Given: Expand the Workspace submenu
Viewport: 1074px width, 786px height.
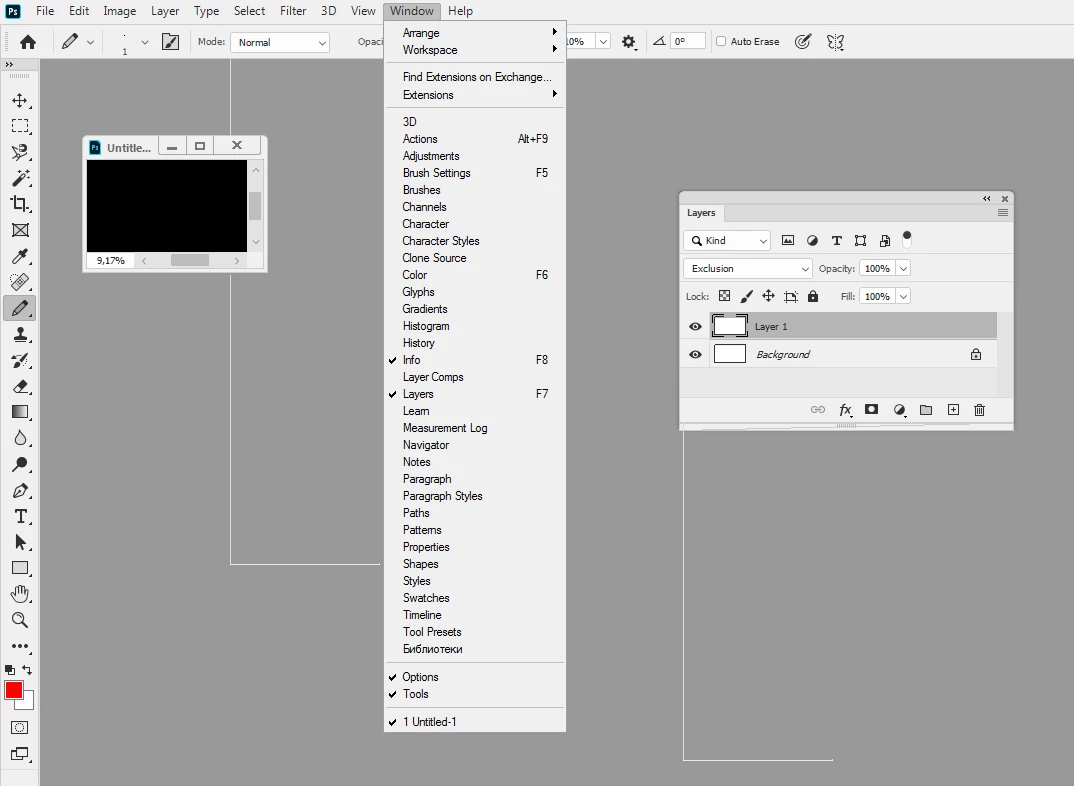Looking at the screenshot, I should coord(475,50).
